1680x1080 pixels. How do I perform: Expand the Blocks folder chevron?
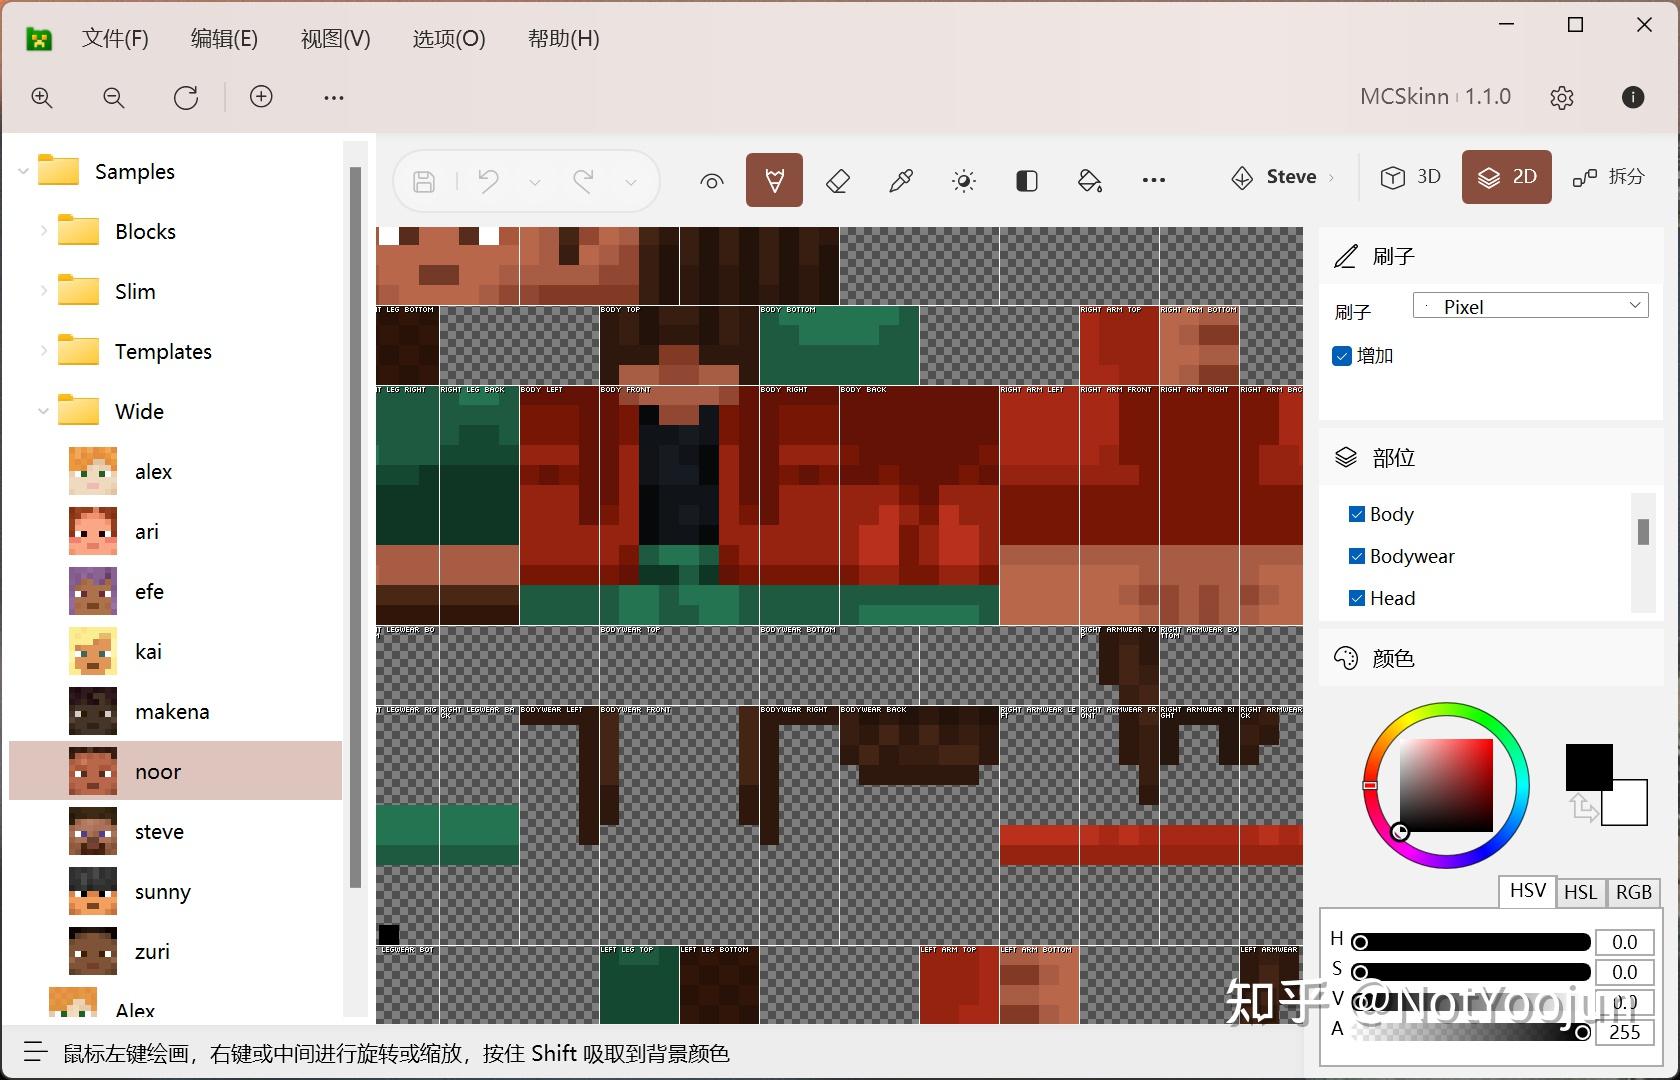43,231
